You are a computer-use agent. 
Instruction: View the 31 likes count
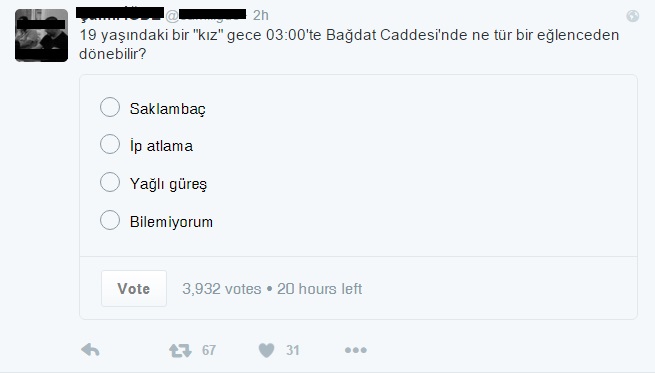coord(293,350)
